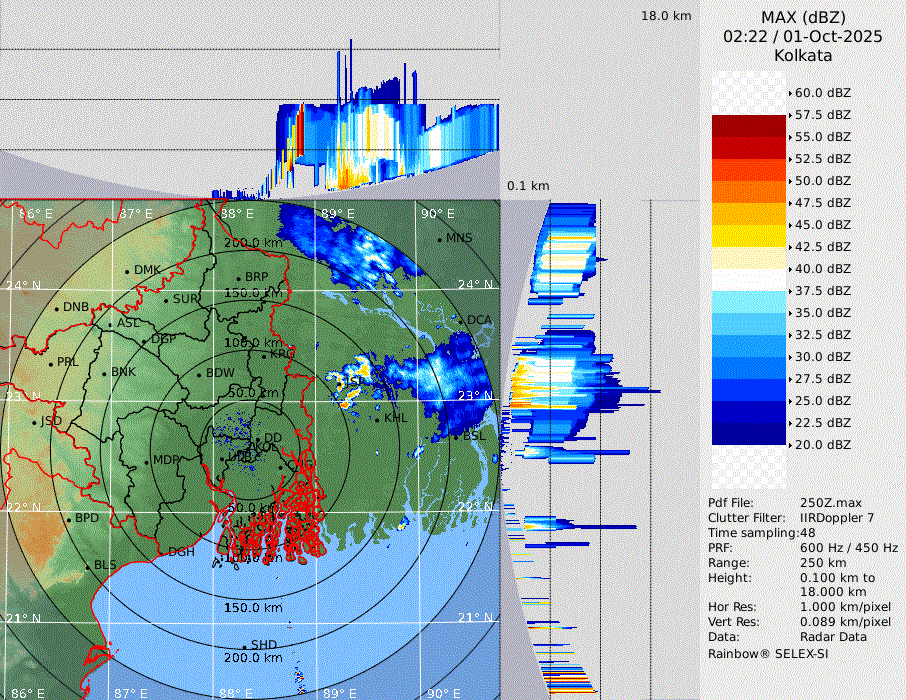This screenshot has width=906, height=700.
Task: Click the BRP station marker
Action: pos(238,277)
